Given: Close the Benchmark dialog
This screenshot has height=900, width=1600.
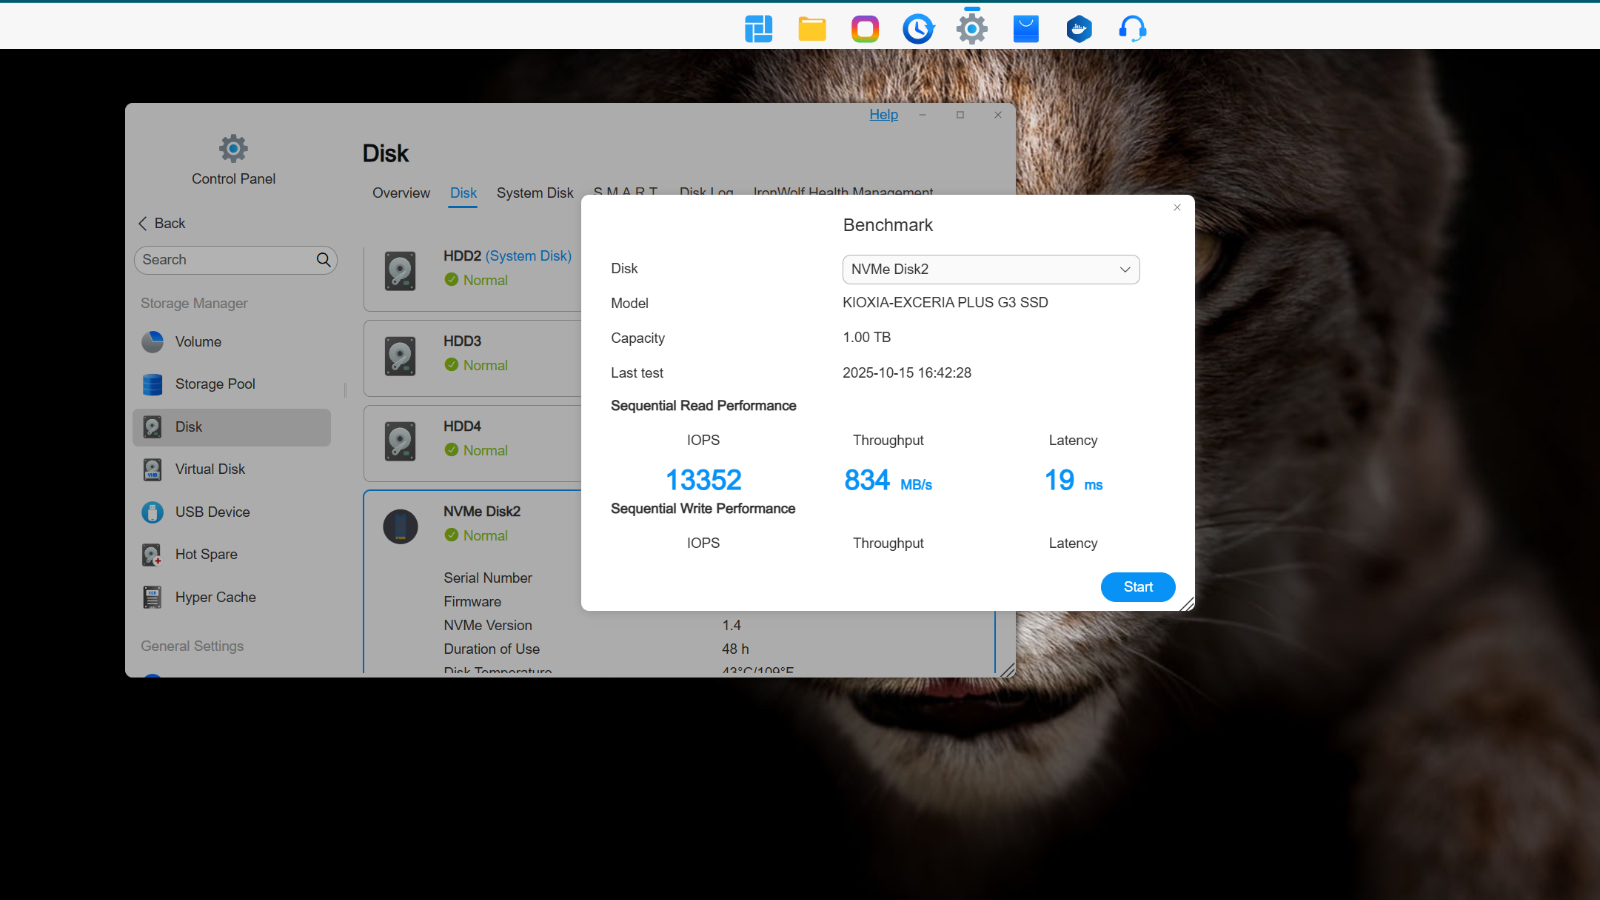Looking at the screenshot, I should [x=1177, y=208].
